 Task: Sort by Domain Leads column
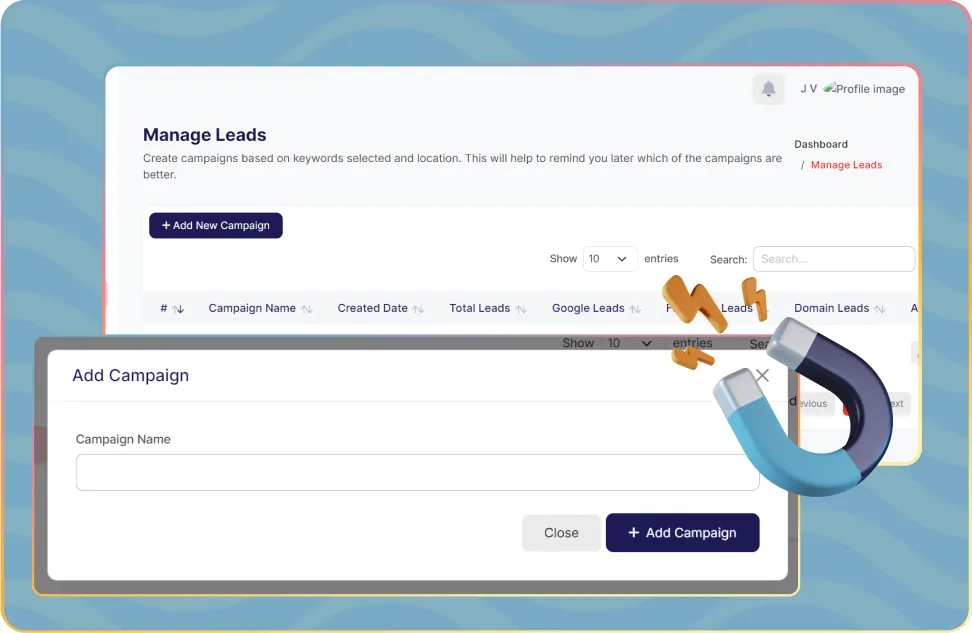pyautogui.click(x=840, y=308)
